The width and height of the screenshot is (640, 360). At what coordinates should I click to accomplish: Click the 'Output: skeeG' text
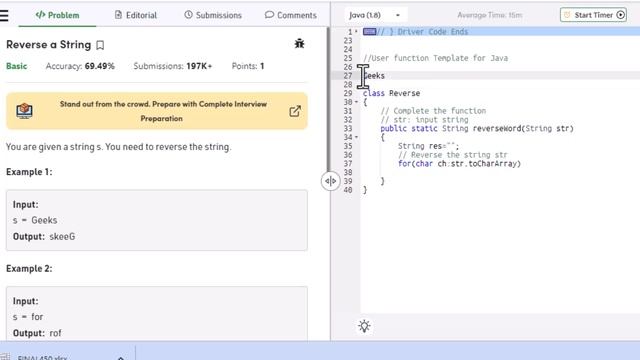pyautogui.click(x=44, y=237)
